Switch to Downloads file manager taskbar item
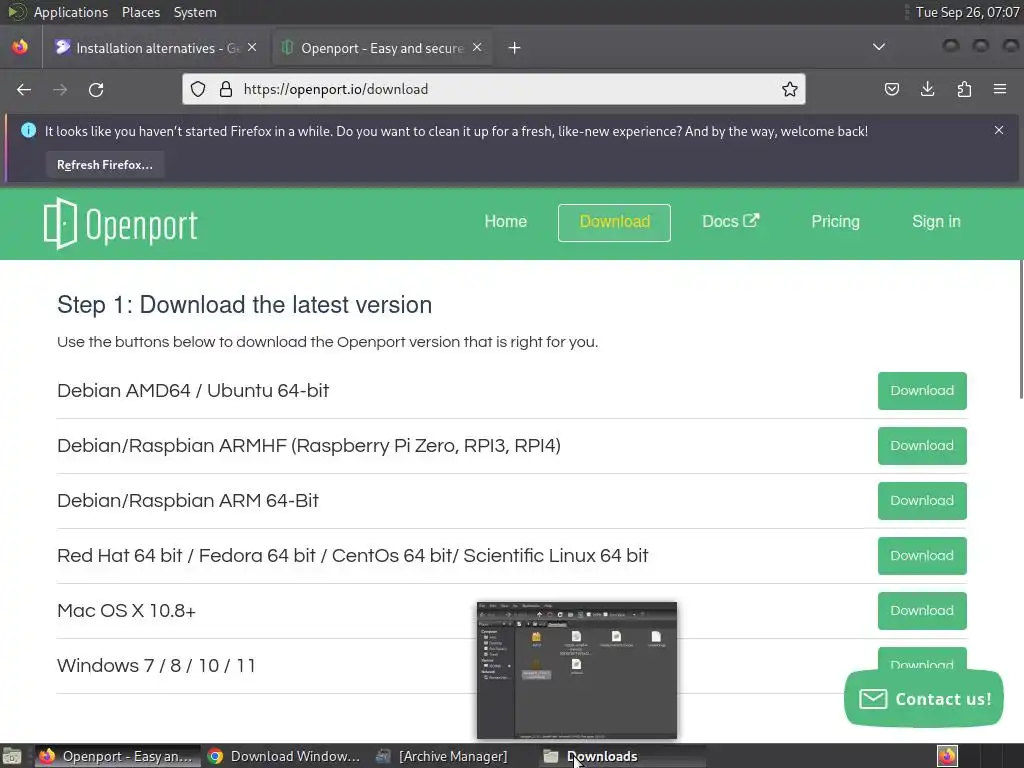 click(x=622, y=756)
